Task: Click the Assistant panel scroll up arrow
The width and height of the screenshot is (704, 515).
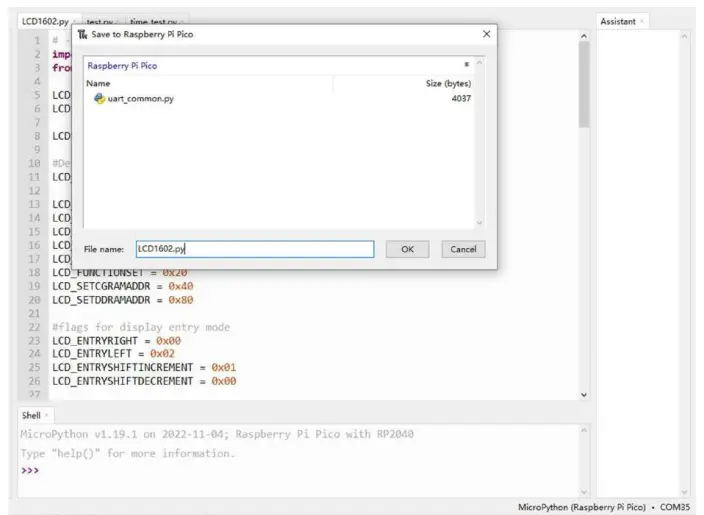Action: click(x=684, y=37)
